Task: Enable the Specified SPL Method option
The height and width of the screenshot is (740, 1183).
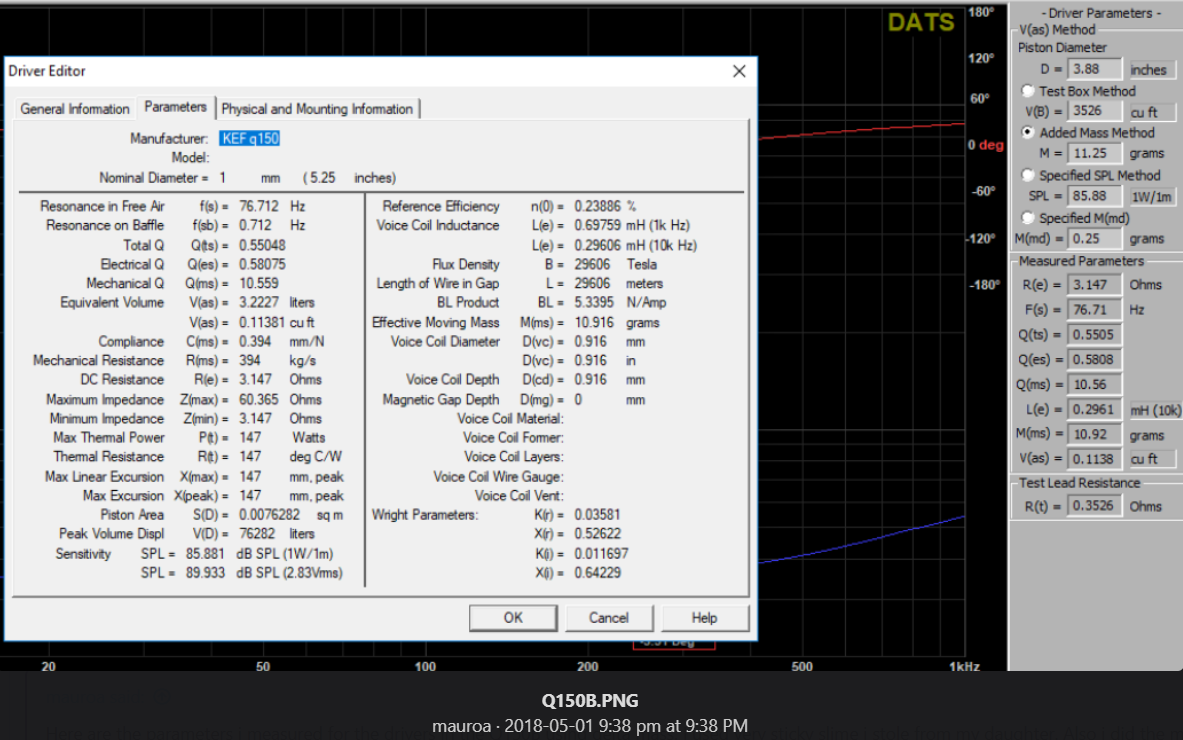Action: click(1028, 175)
